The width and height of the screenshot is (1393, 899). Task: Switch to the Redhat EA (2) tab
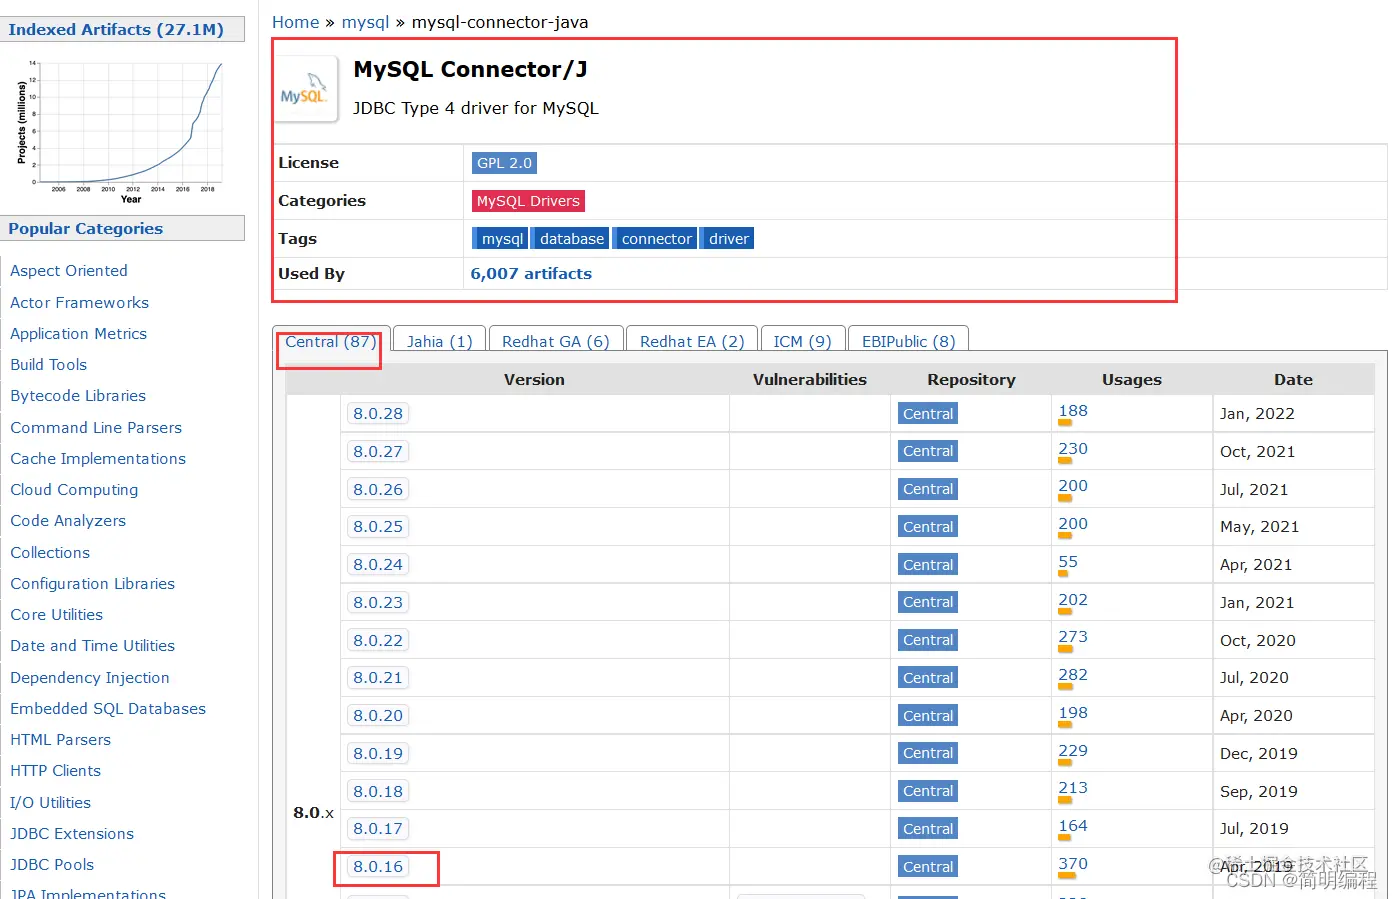pos(692,342)
